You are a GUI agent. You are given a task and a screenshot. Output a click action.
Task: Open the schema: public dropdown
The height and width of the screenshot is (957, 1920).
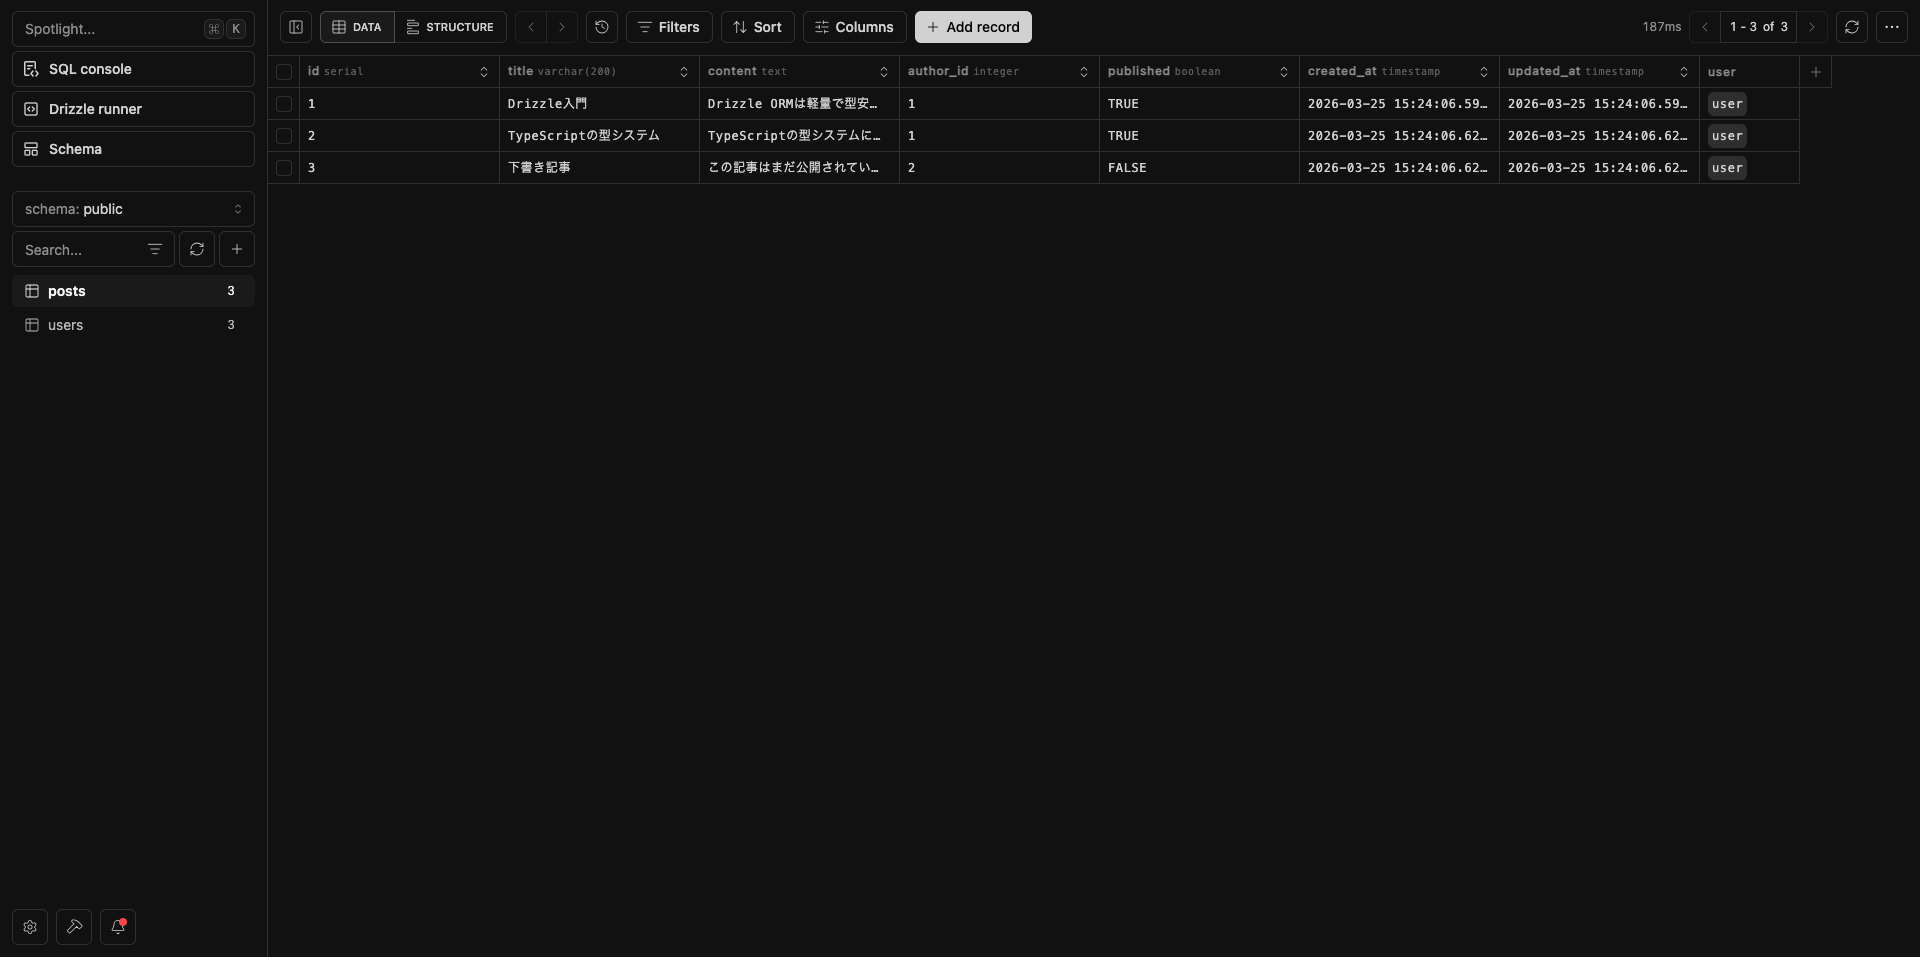[x=133, y=209]
